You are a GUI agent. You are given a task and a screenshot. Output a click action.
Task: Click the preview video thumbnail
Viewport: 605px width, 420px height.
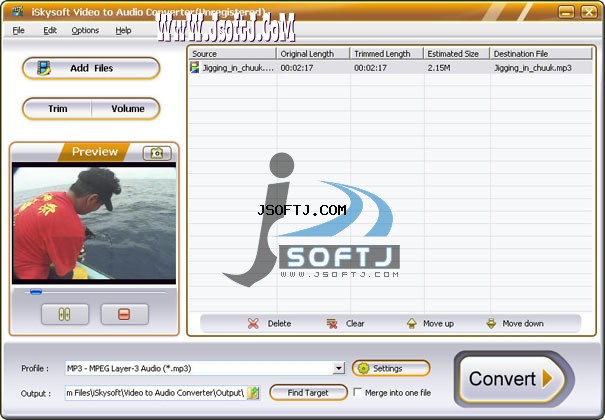[x=94, y=223]
